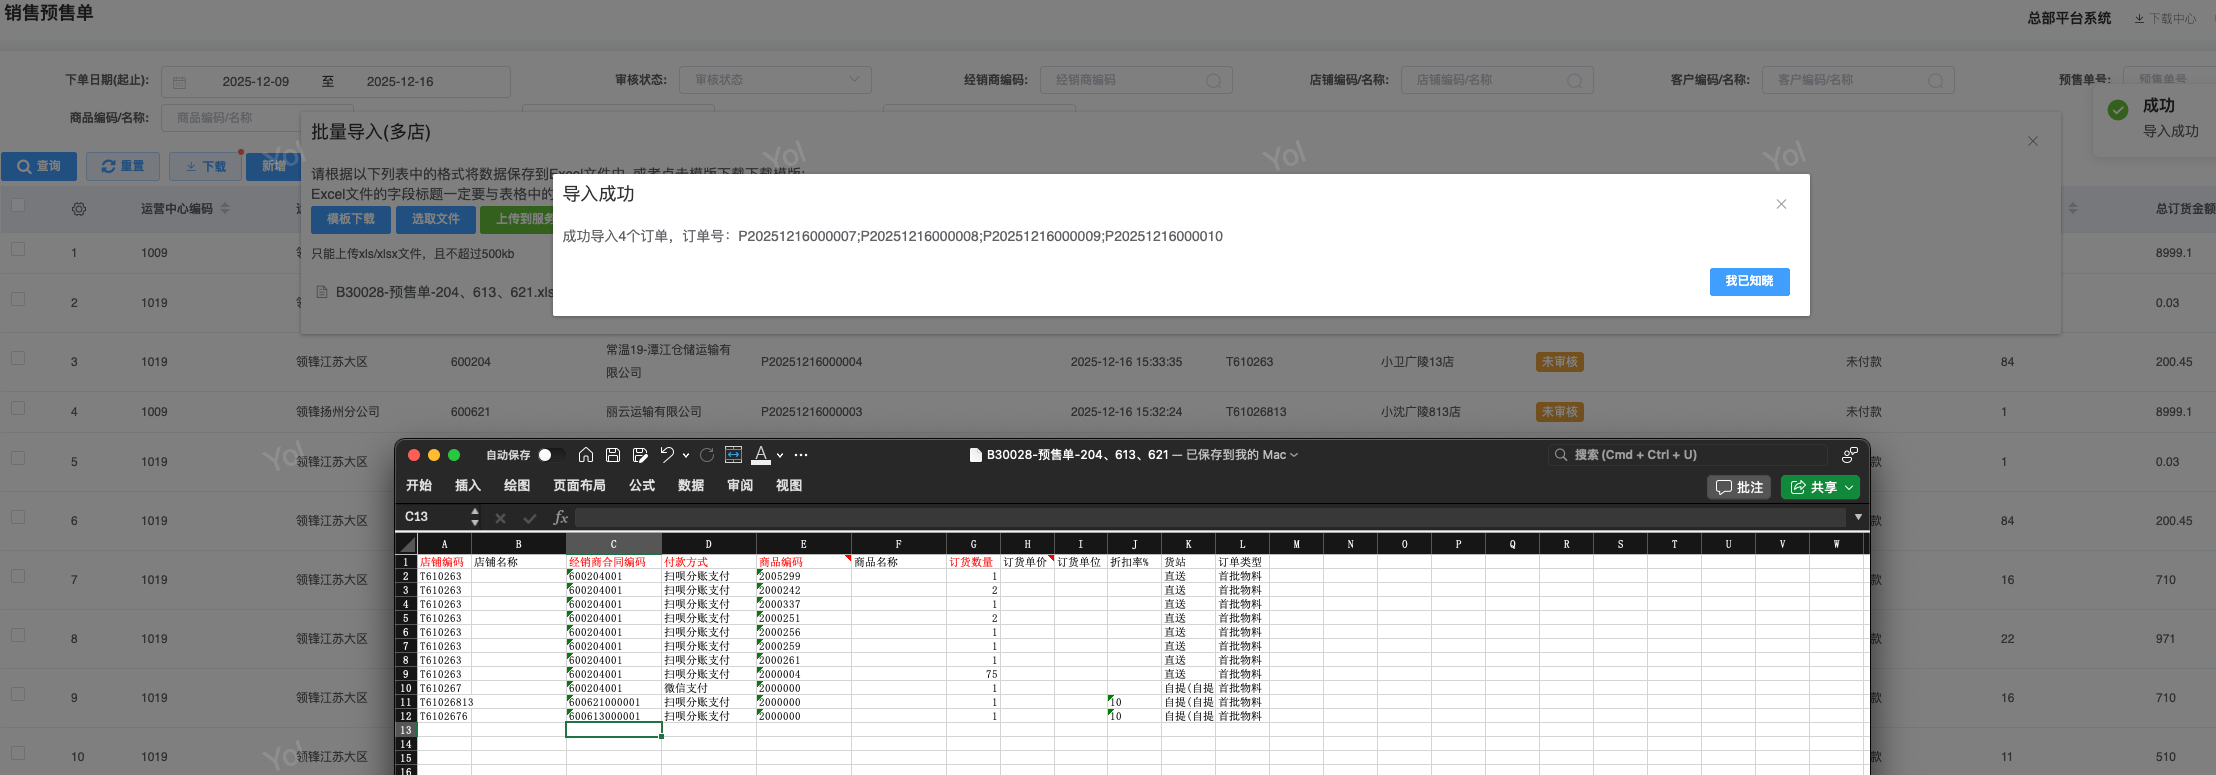Click the more options ellipsis in Excel toolbar
This screenshot has height=775, width=2216.
801,455
